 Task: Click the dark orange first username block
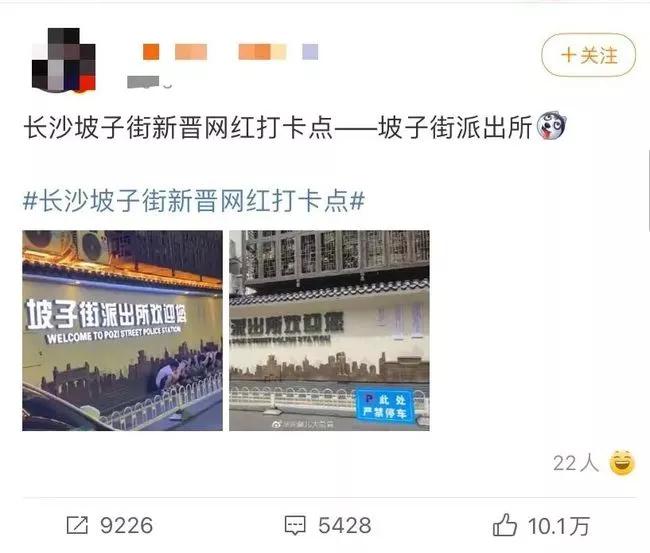[x=151, y=52]
